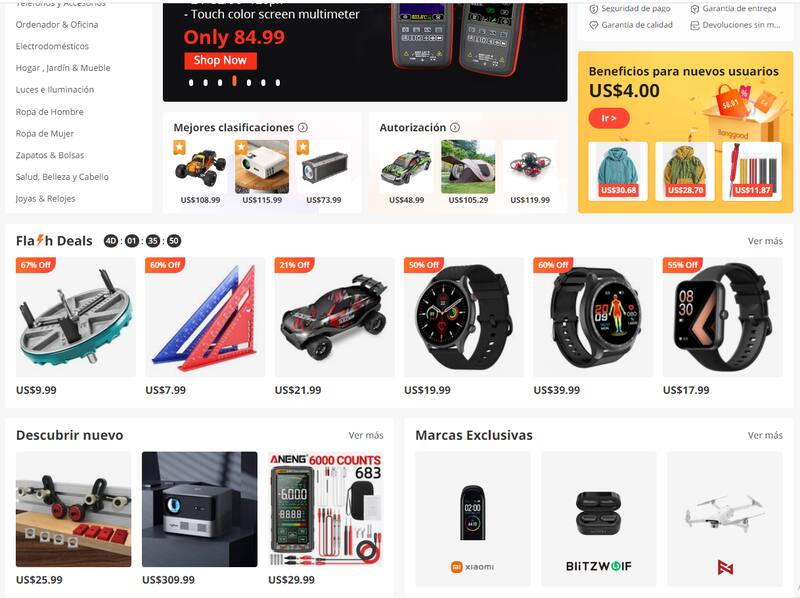Expand Ver más in Marcas Exclusivas
The width and height of the screenshot is (800, 598).
[765, 435]
